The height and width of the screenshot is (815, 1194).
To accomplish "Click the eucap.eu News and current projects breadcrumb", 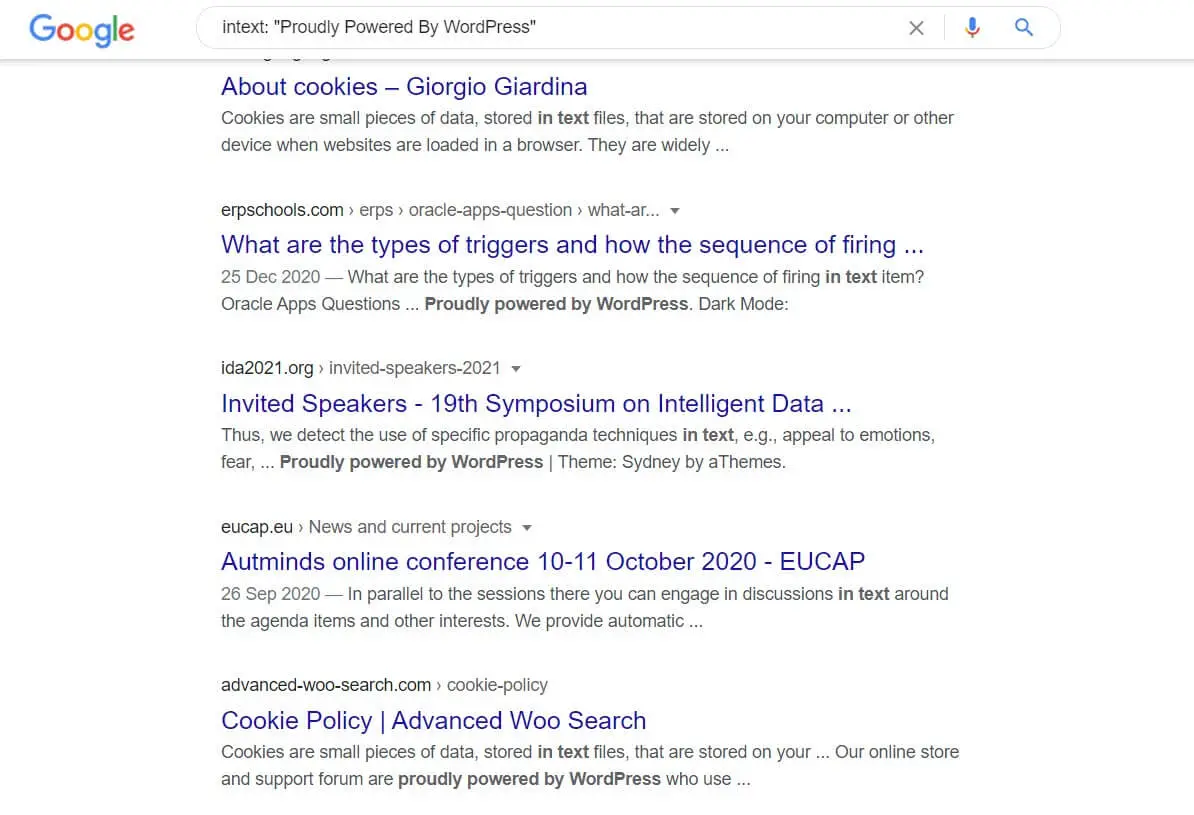I will pos(366,527).
